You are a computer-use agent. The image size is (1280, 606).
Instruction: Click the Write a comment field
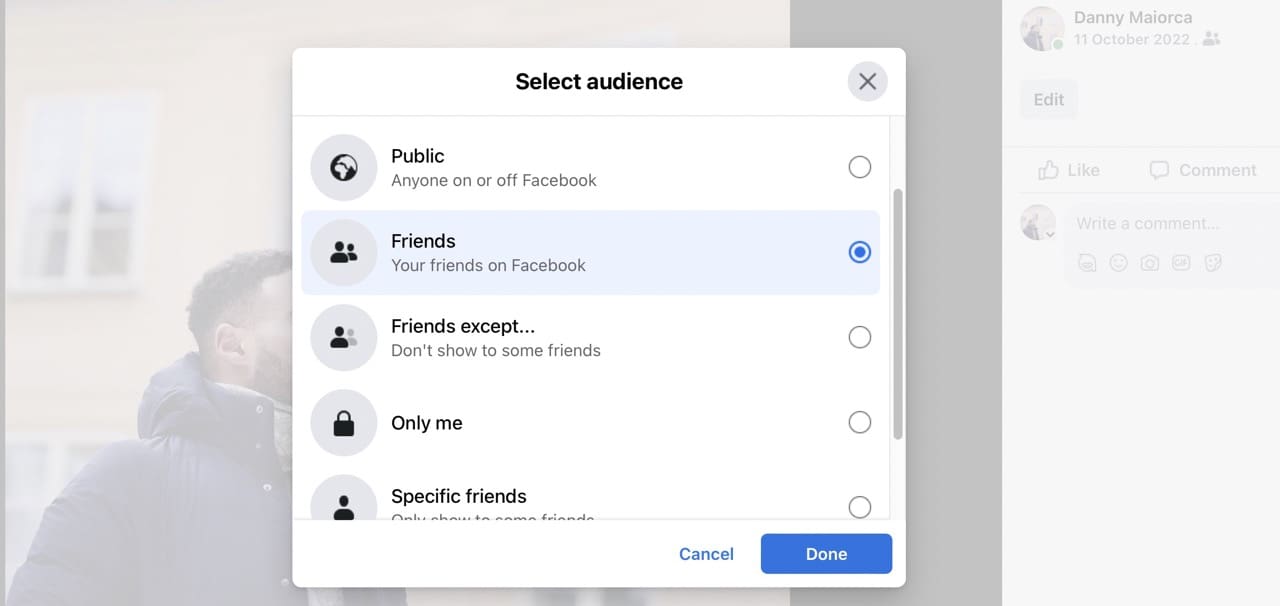tap(1148, 223)
